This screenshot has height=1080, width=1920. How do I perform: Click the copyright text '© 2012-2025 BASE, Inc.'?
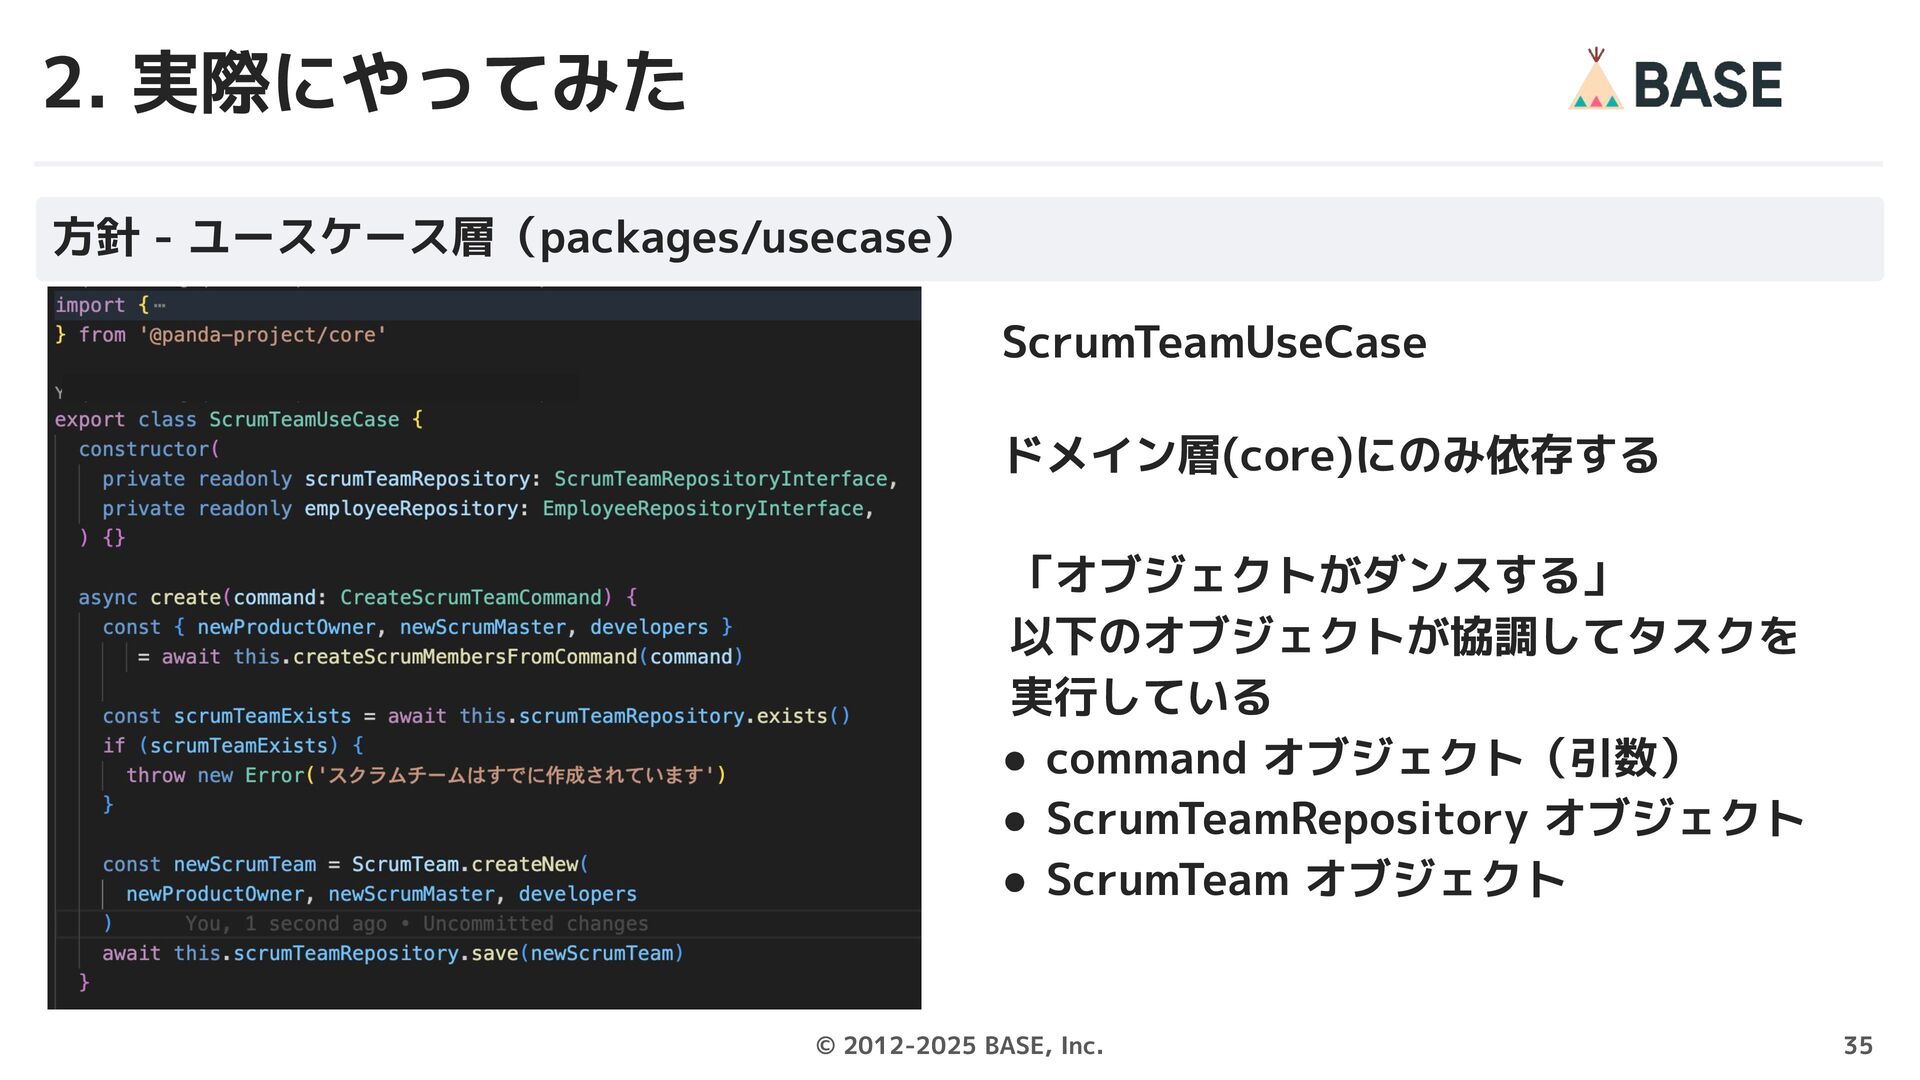click(x=959, y=1045)
